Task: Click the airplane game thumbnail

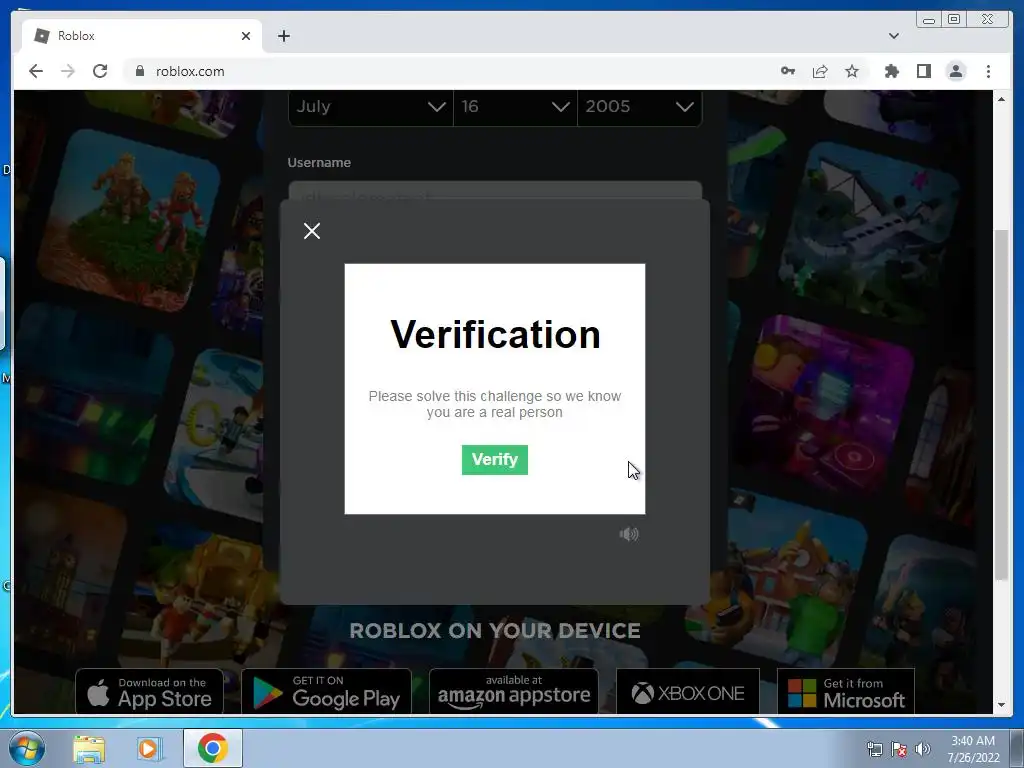Action: click(867, 234)
